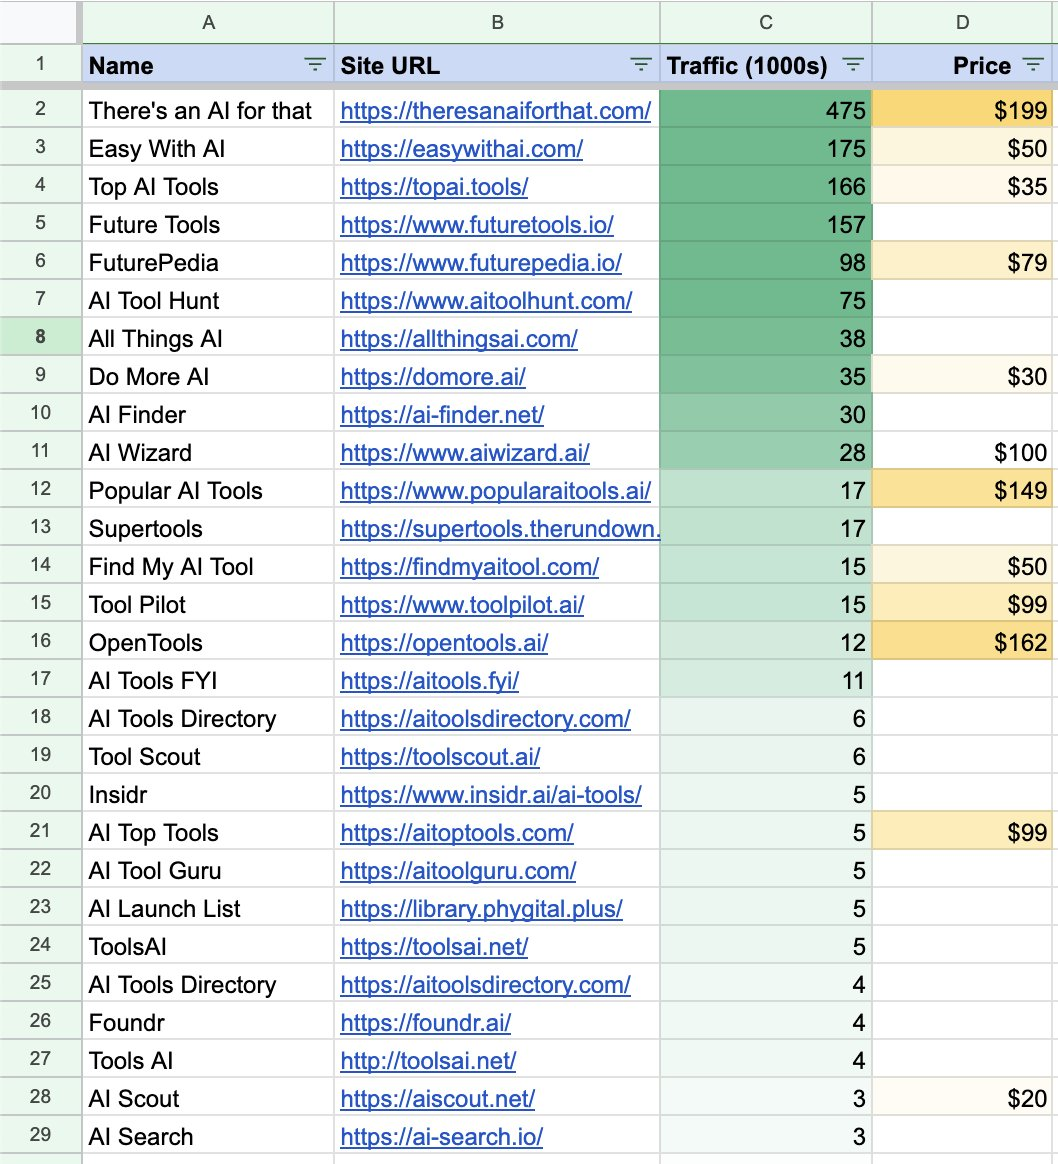Select column A by its header
Image resolution: width=1058 pixels, height=1164 pixels.
coord(208,22)
